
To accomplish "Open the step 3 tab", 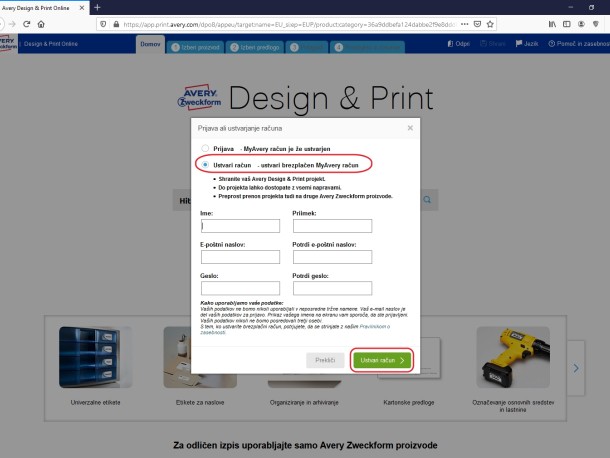I will 307,47.
